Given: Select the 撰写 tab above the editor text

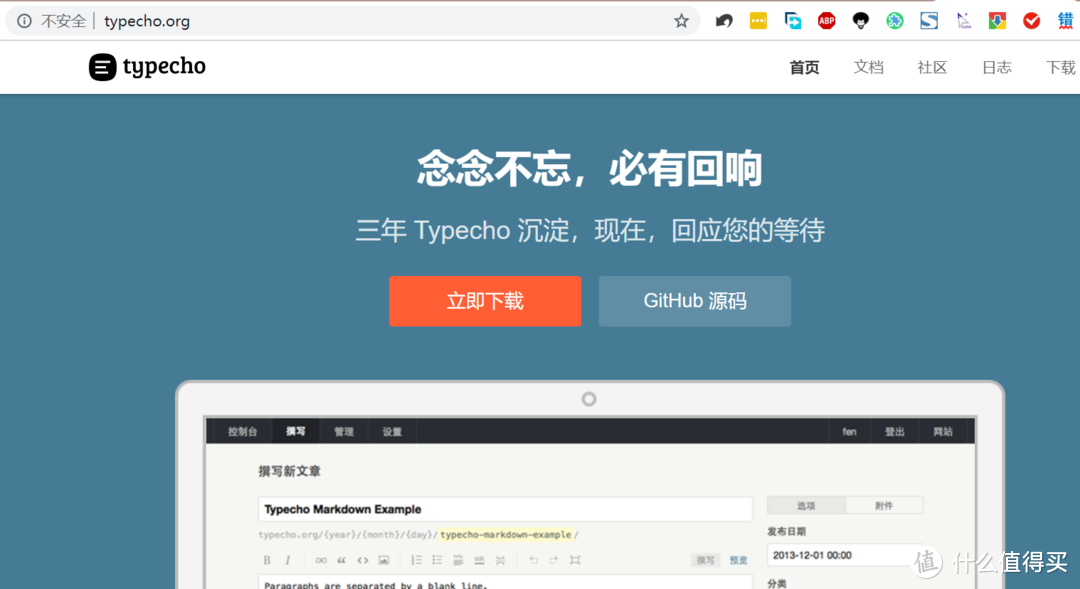Looking at the screenshot, I should 705,560.
